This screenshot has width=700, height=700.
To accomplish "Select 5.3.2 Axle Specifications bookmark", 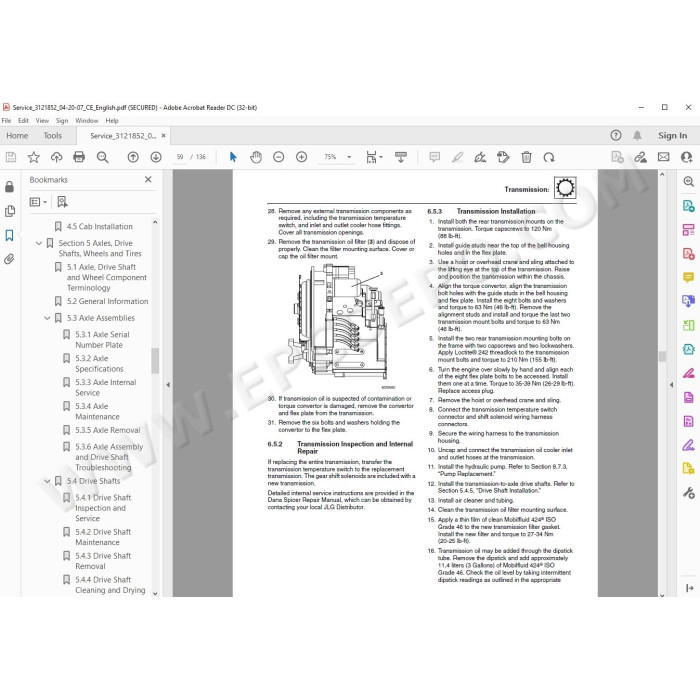I will [x=99, y=363].
